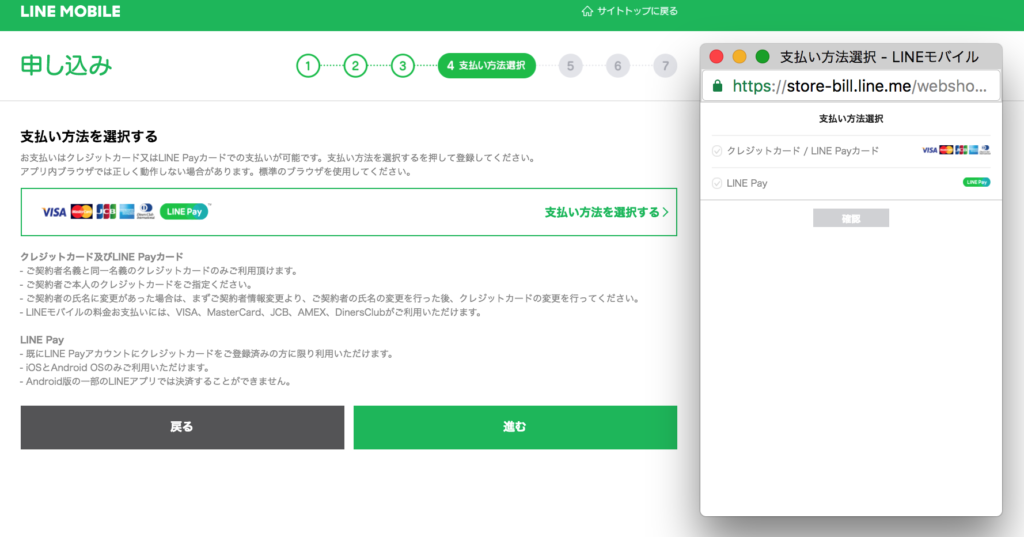Go to step 2 circle
Image resolution: width=1024 pixels, height=537 pixels.
[x=355, y=65]
